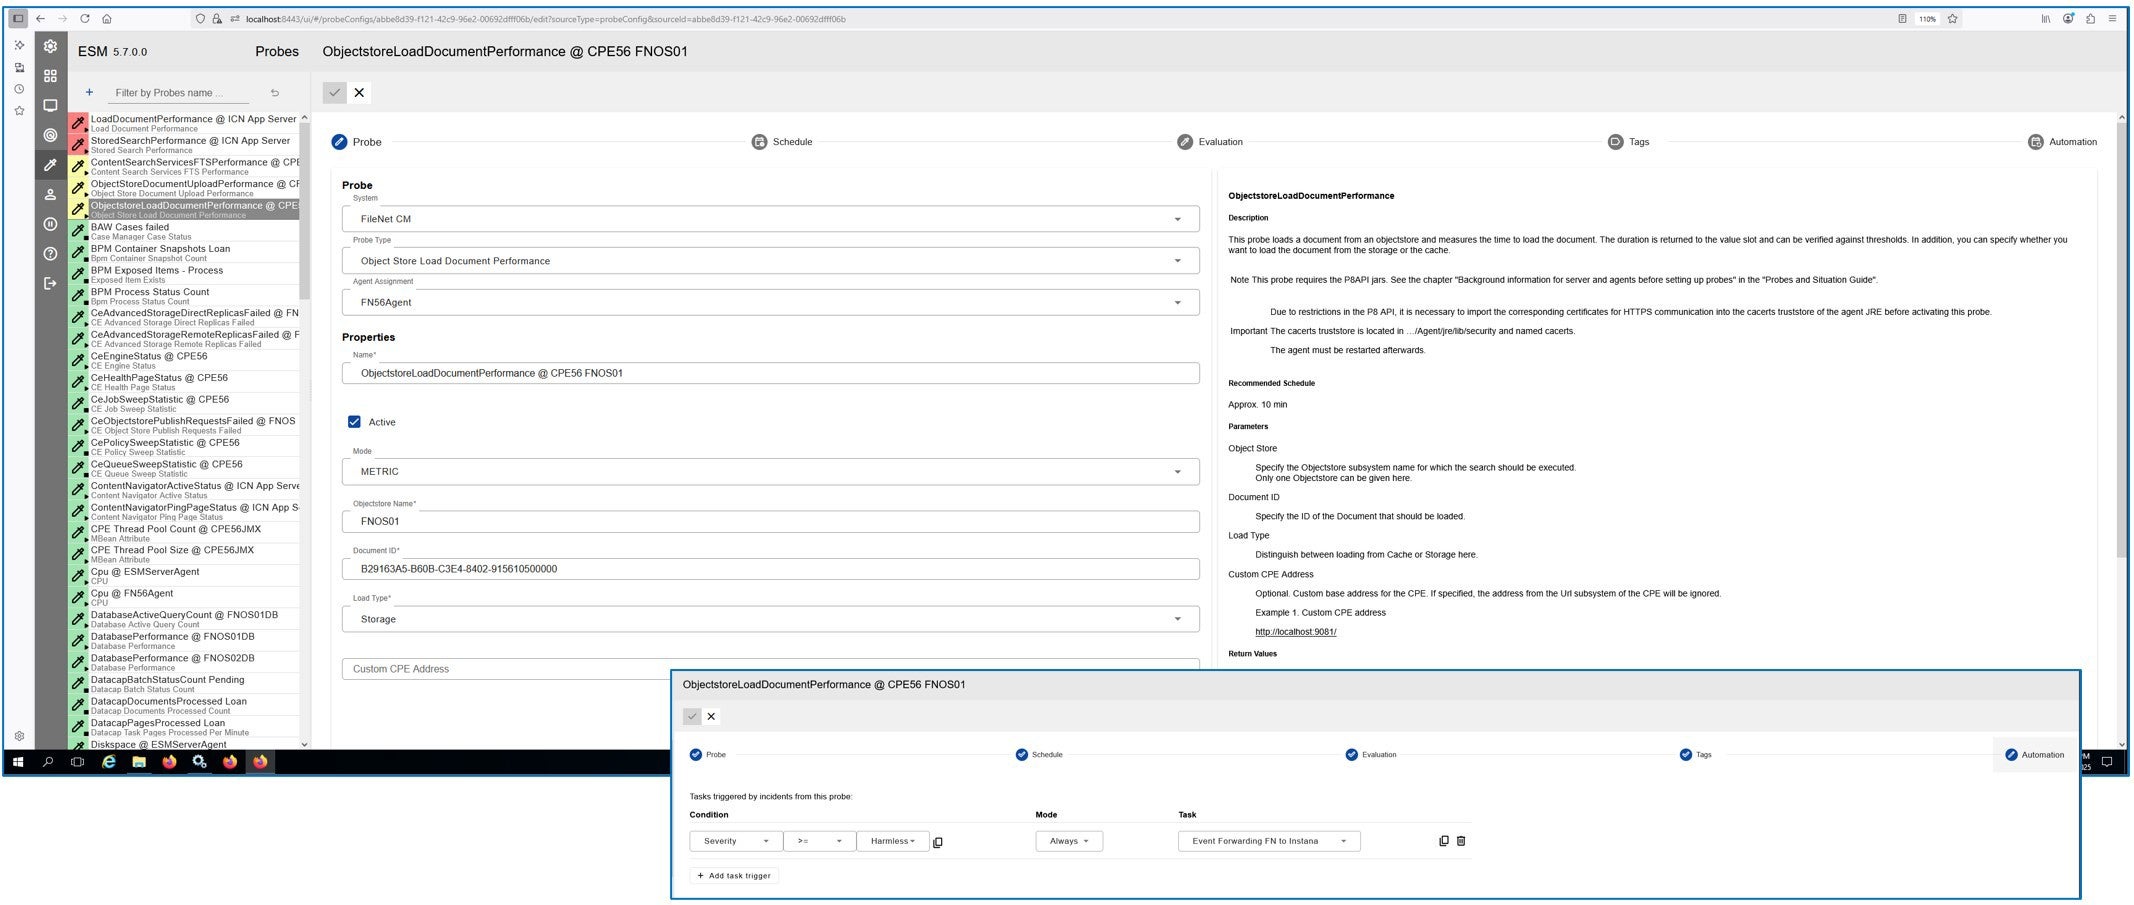The height and width of the screenshot is (905, 2134).
Task: Go to browser home page
Action: (107, 18)
